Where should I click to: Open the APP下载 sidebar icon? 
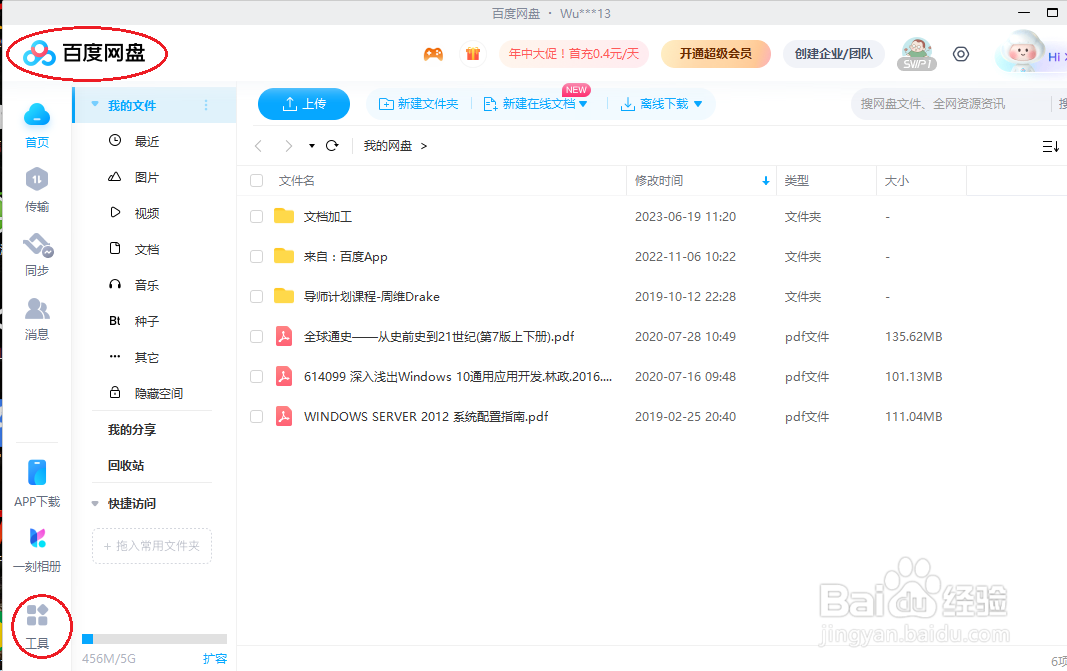pos(37,484)
